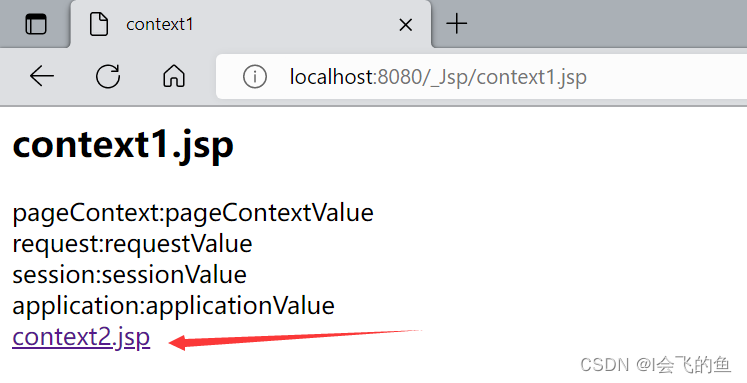This screenshot has width=747, height=383.
Task: Open a new tab with plus button
Action: pyautogui.click(x=456, y=23)
